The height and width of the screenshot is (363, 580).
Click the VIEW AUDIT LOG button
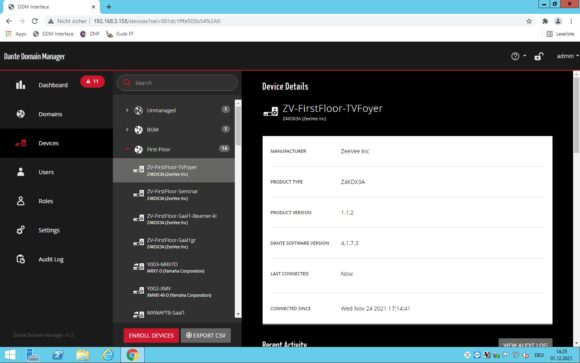[525, 343]
